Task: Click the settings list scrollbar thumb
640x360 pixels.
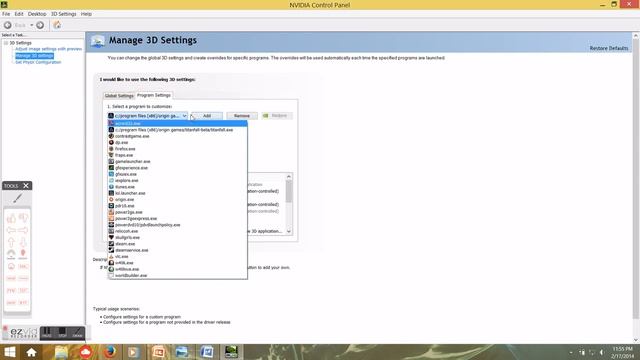Action: pyautogui.click(x=289, y=191)
